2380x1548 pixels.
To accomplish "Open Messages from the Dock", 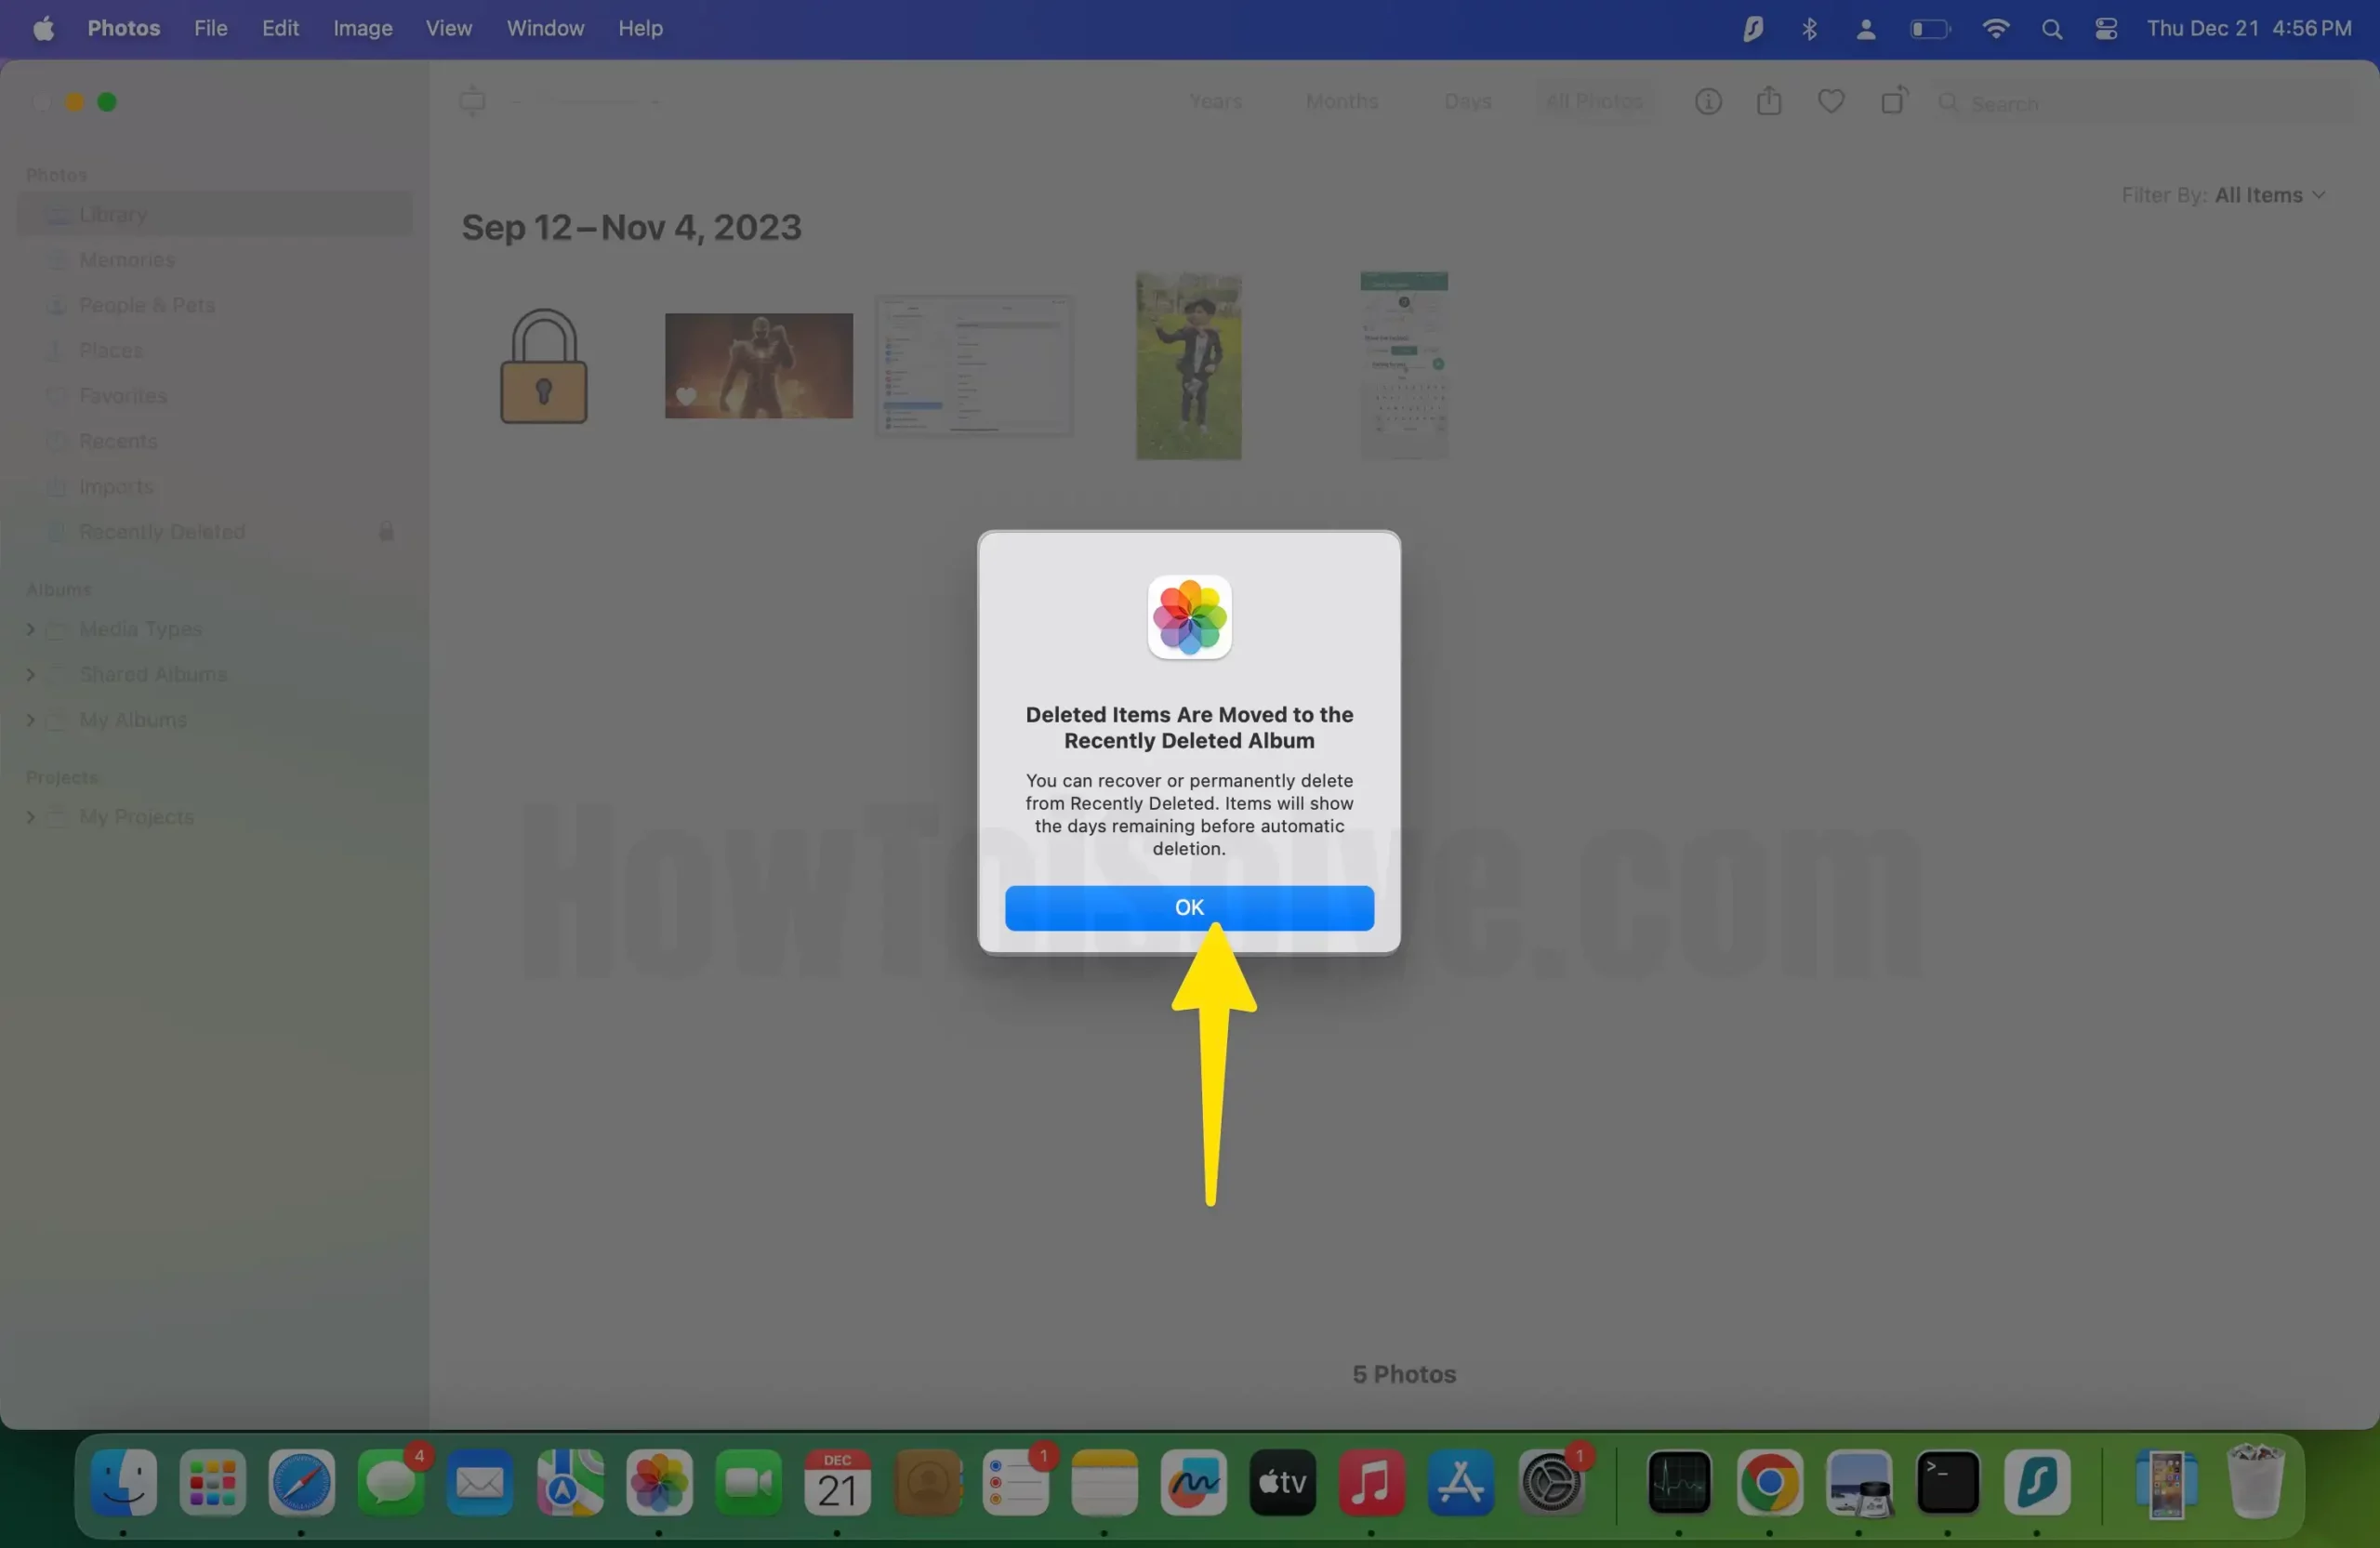I will click(x=391, y=1482).
